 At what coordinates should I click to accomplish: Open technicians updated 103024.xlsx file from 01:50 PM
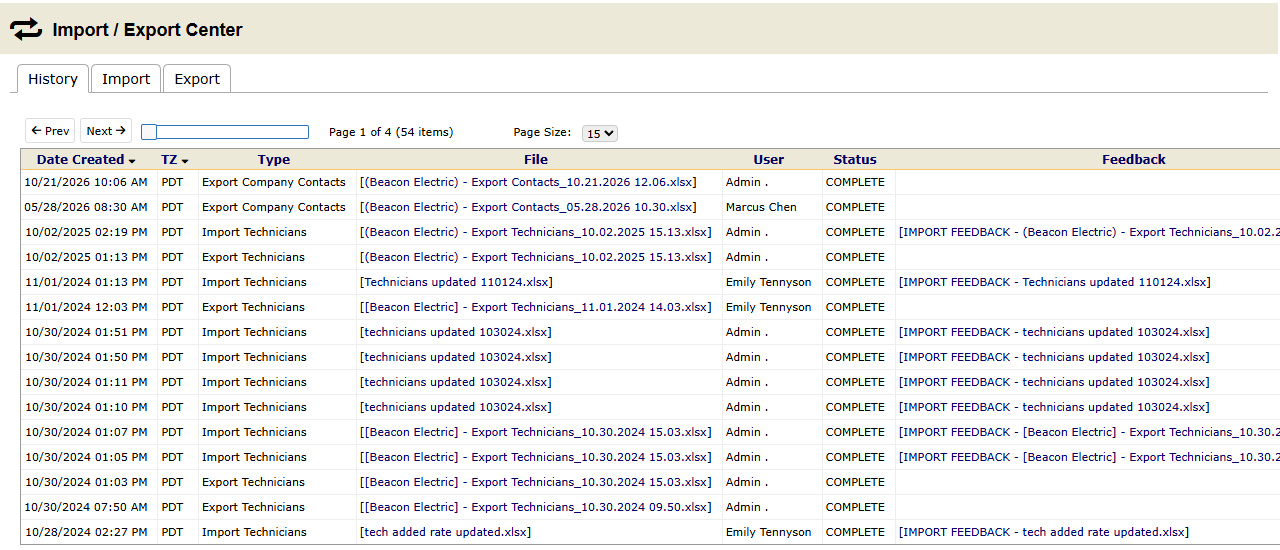point(456,357)
